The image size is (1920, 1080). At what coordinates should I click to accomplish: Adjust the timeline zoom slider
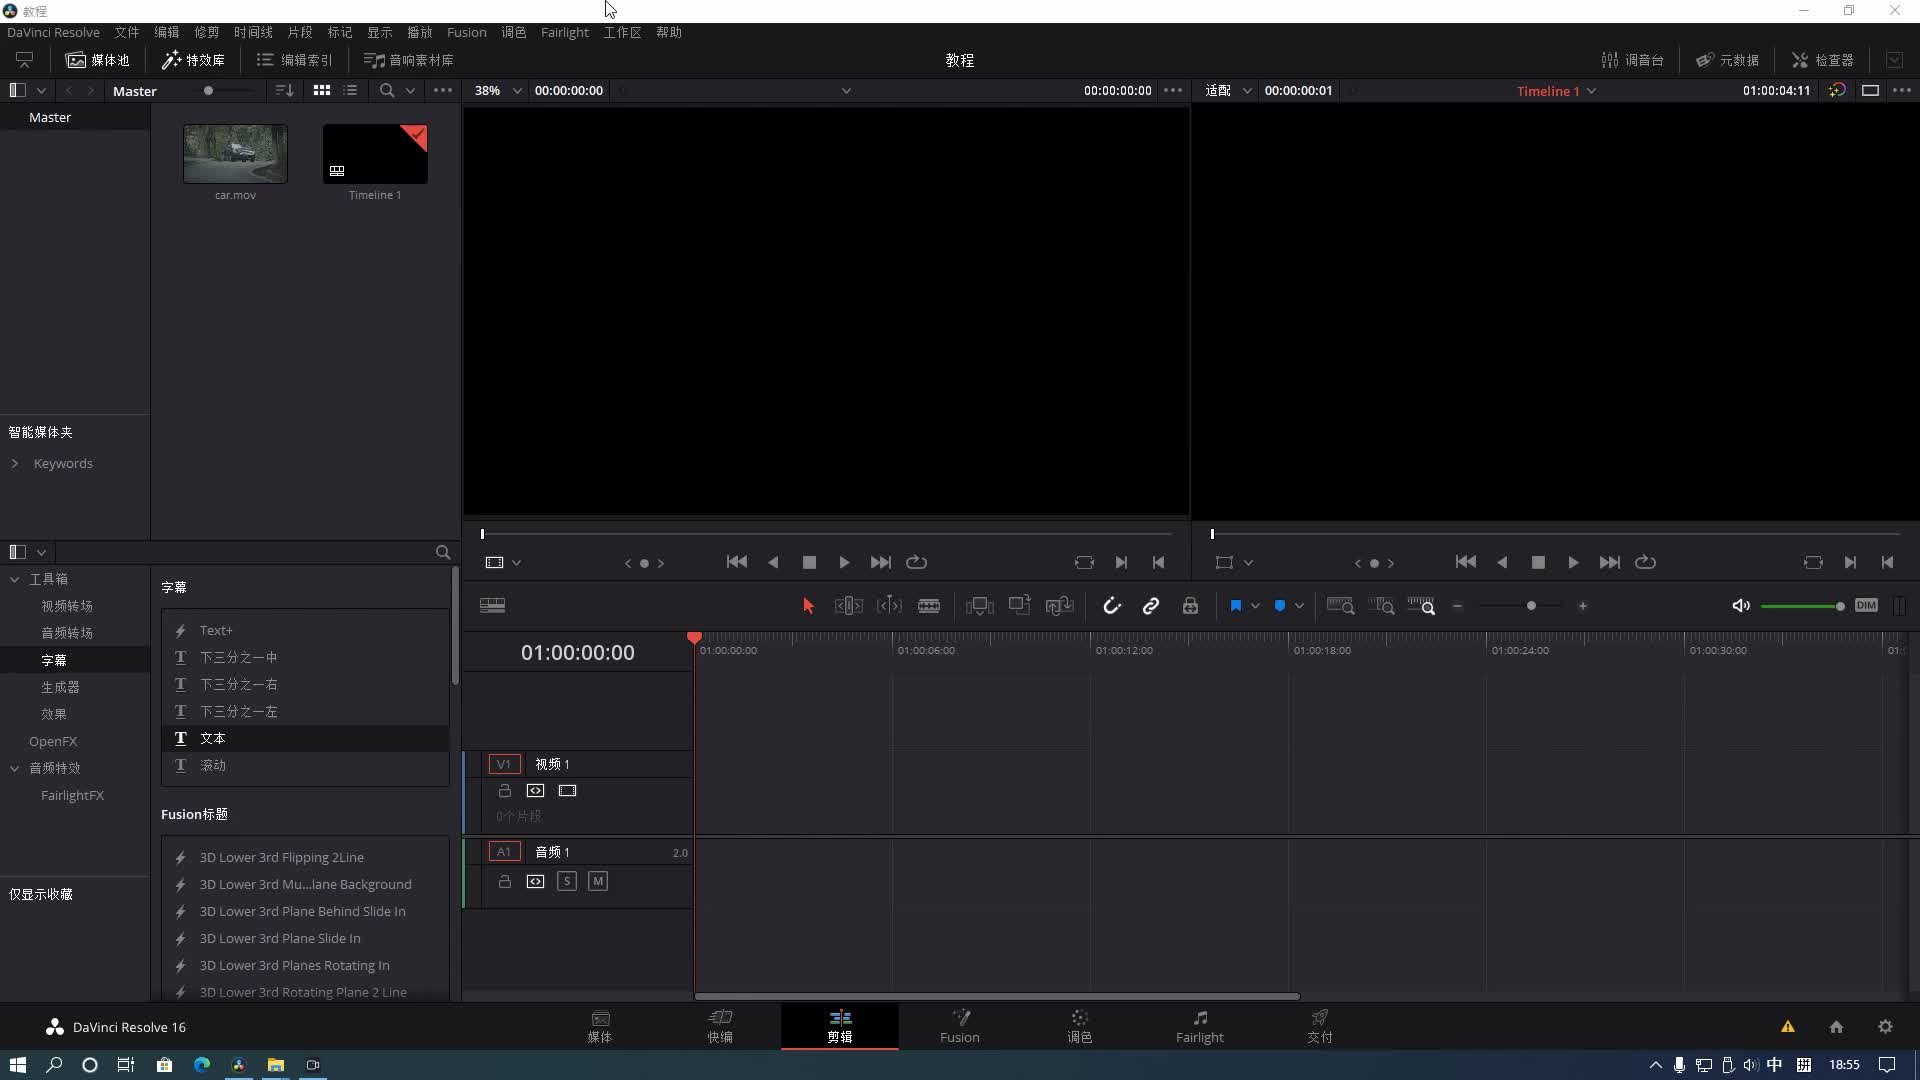coord(1531,606)
